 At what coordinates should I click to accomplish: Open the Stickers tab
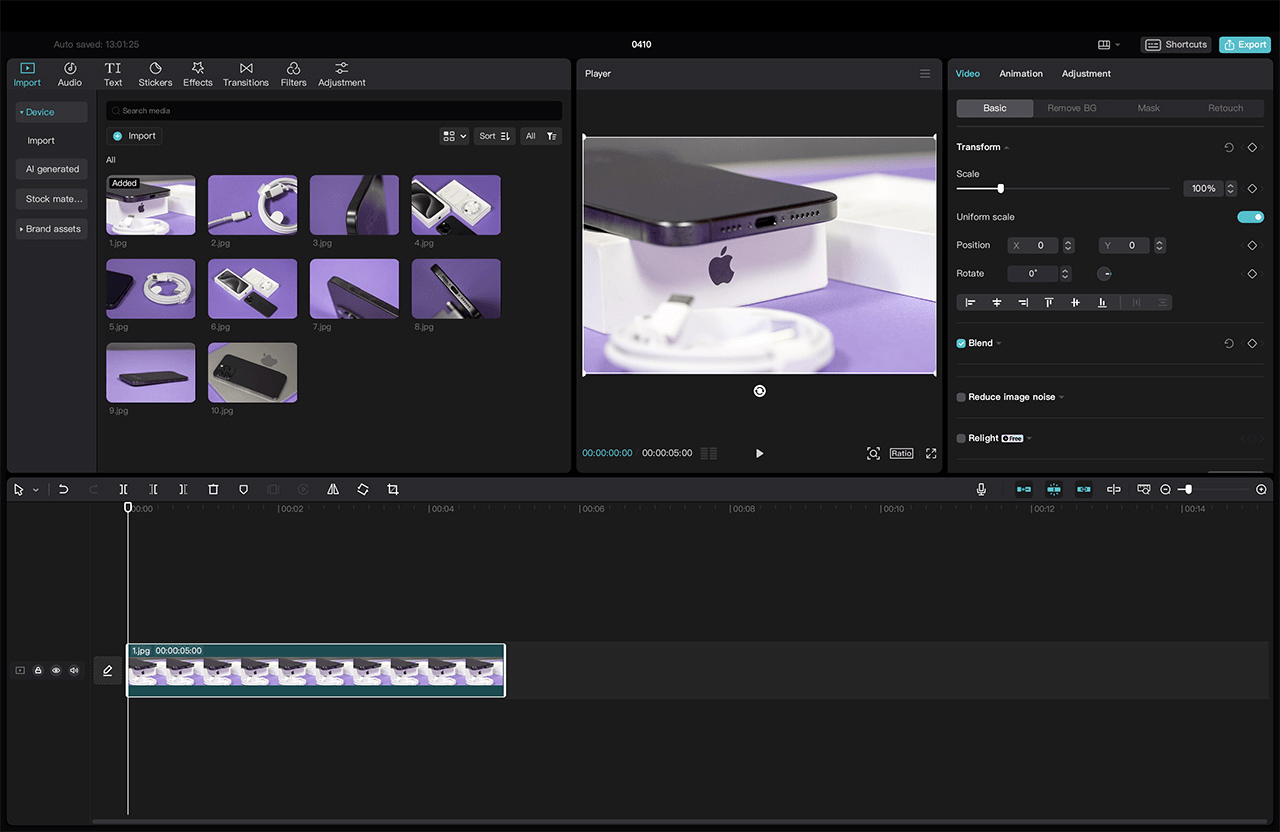coord(155,74)
